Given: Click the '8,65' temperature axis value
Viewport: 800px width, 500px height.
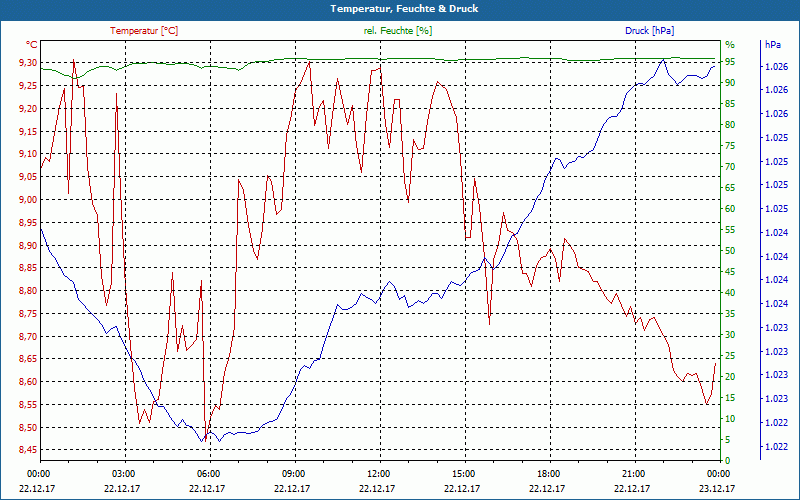Looking at the screenshot, I should (28, 359).
